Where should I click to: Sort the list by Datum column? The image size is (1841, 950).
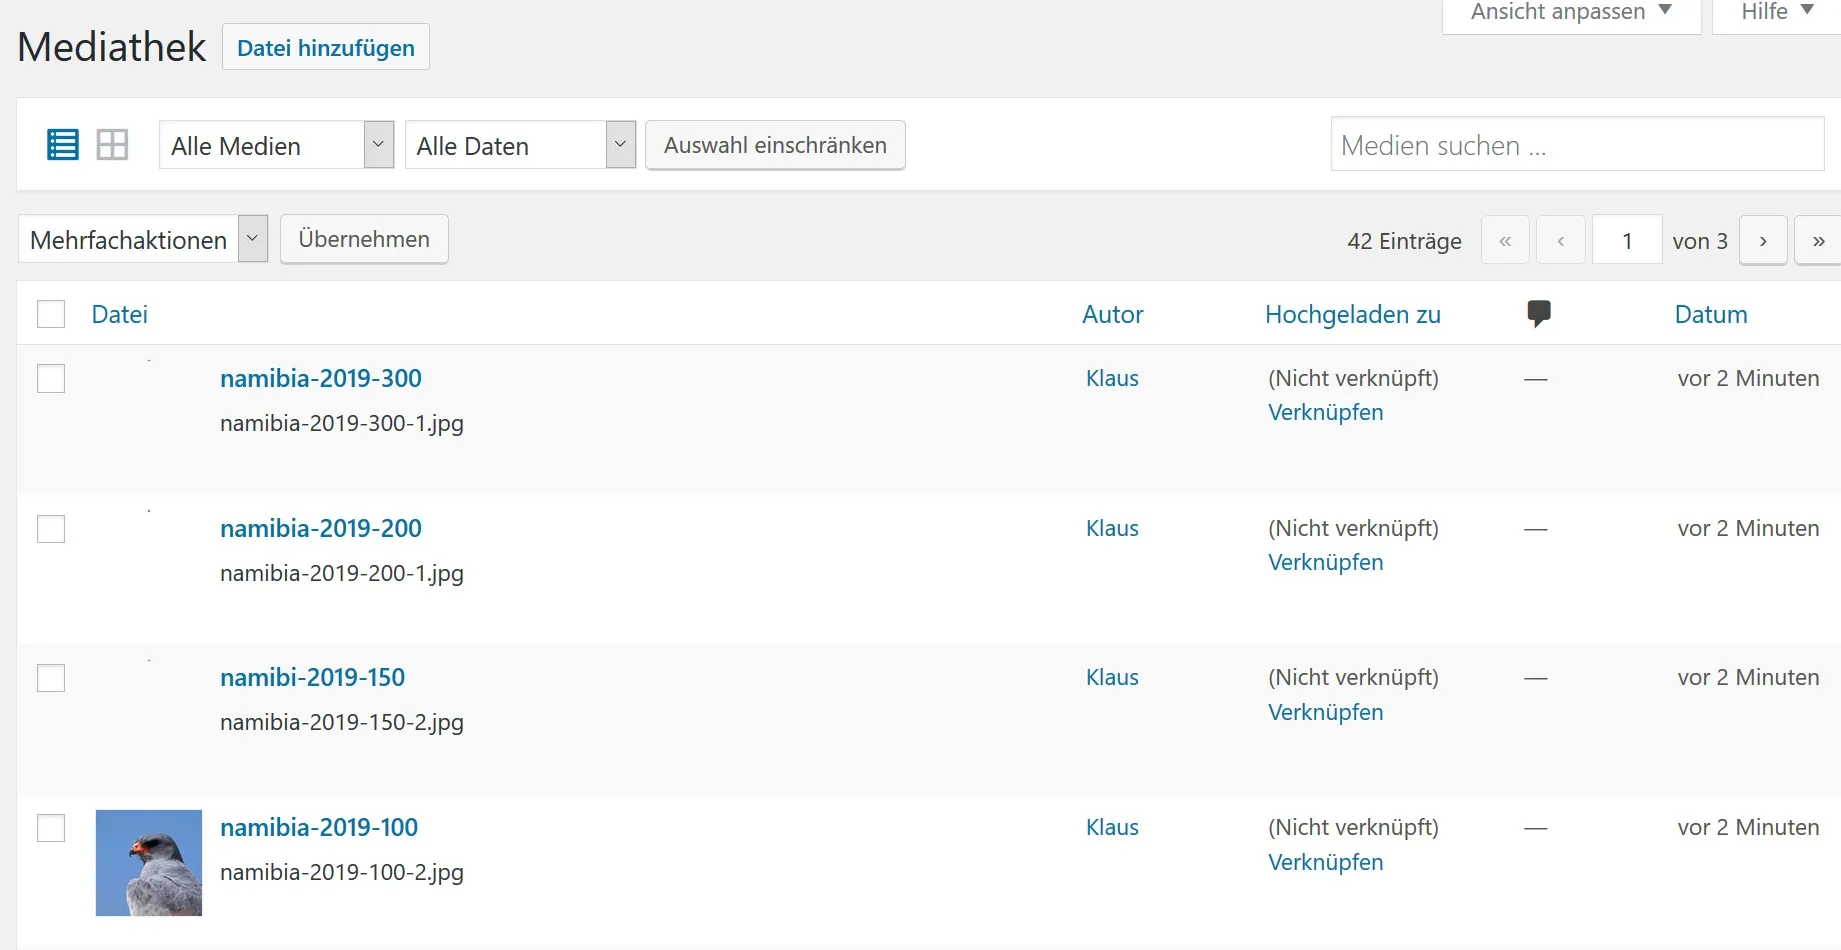tap(1711, 314)
